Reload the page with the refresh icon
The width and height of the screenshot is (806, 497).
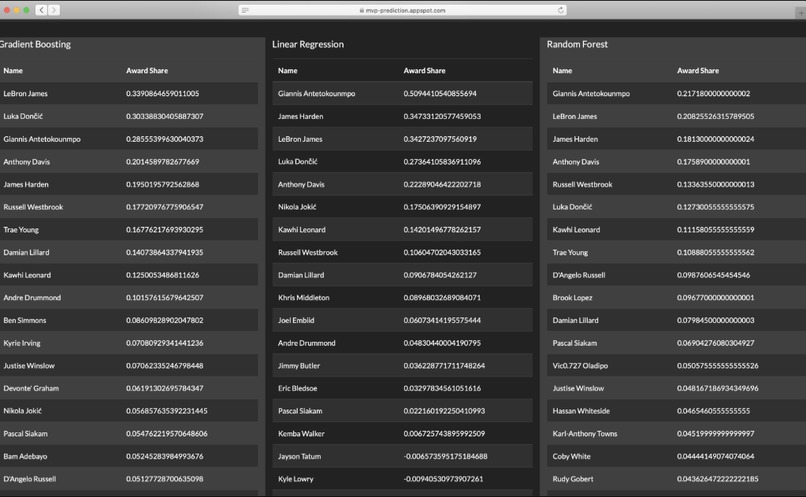point(560,10)
